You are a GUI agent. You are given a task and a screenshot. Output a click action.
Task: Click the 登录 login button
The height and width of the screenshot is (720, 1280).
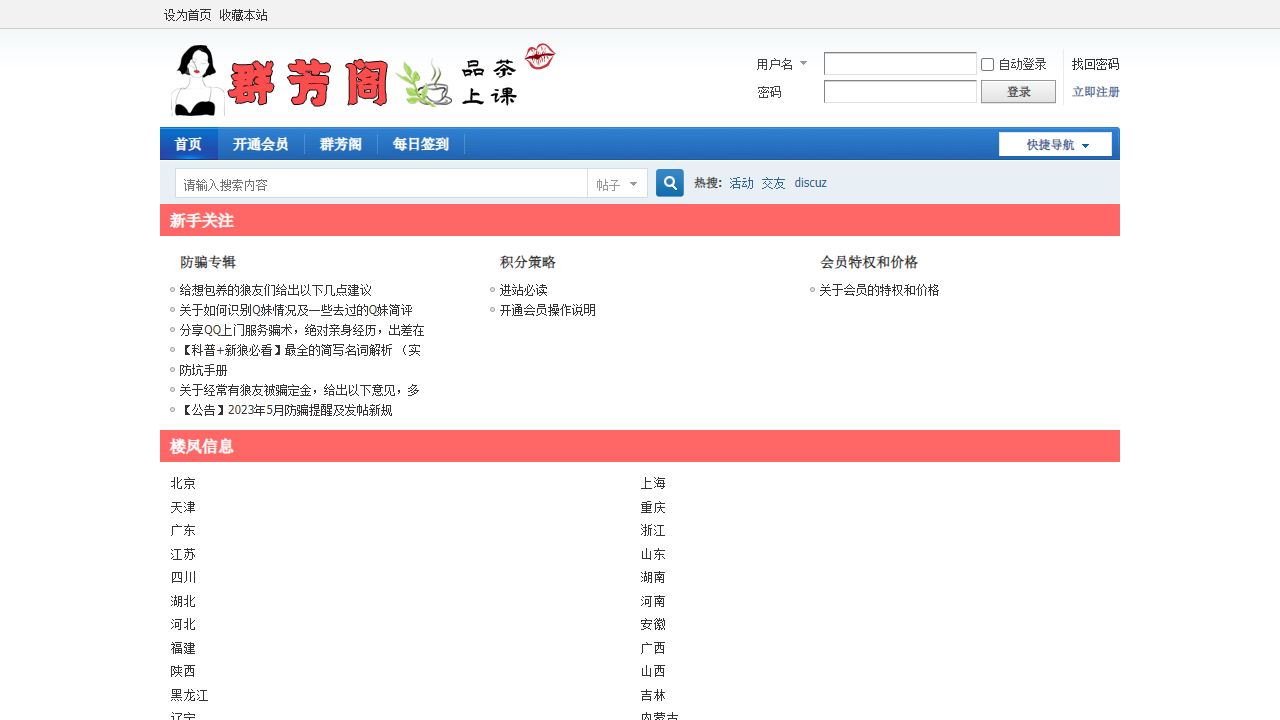pos(1018,92)
